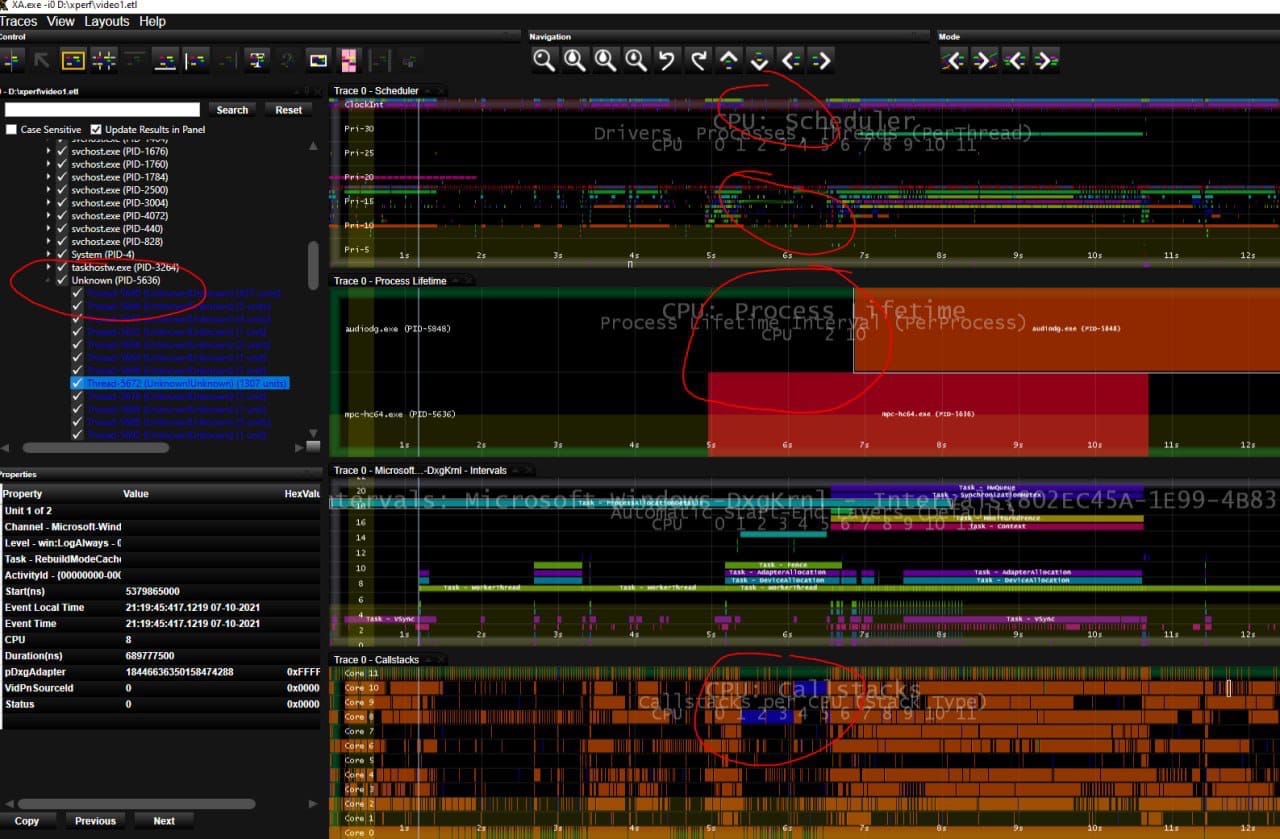
Task: Click the pink grid icon in Control
Action: pyautogui.click(x=348, y=60)
